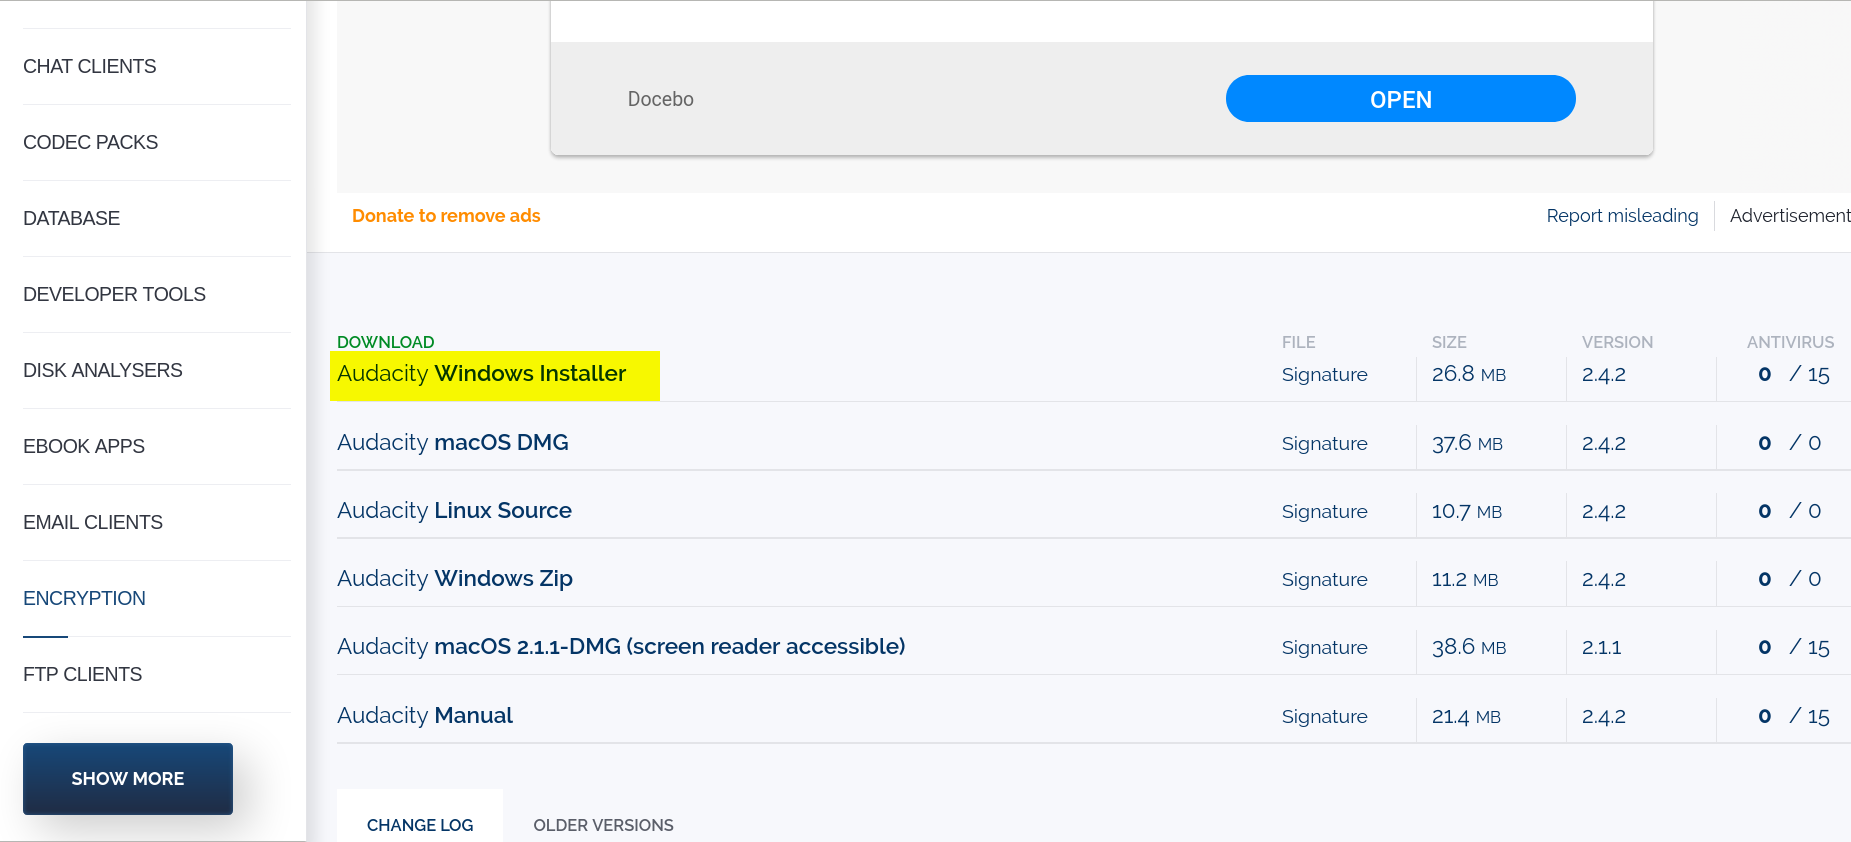Open macOS 2.1.1-DMG screen reader accessible download

[621, 647]
